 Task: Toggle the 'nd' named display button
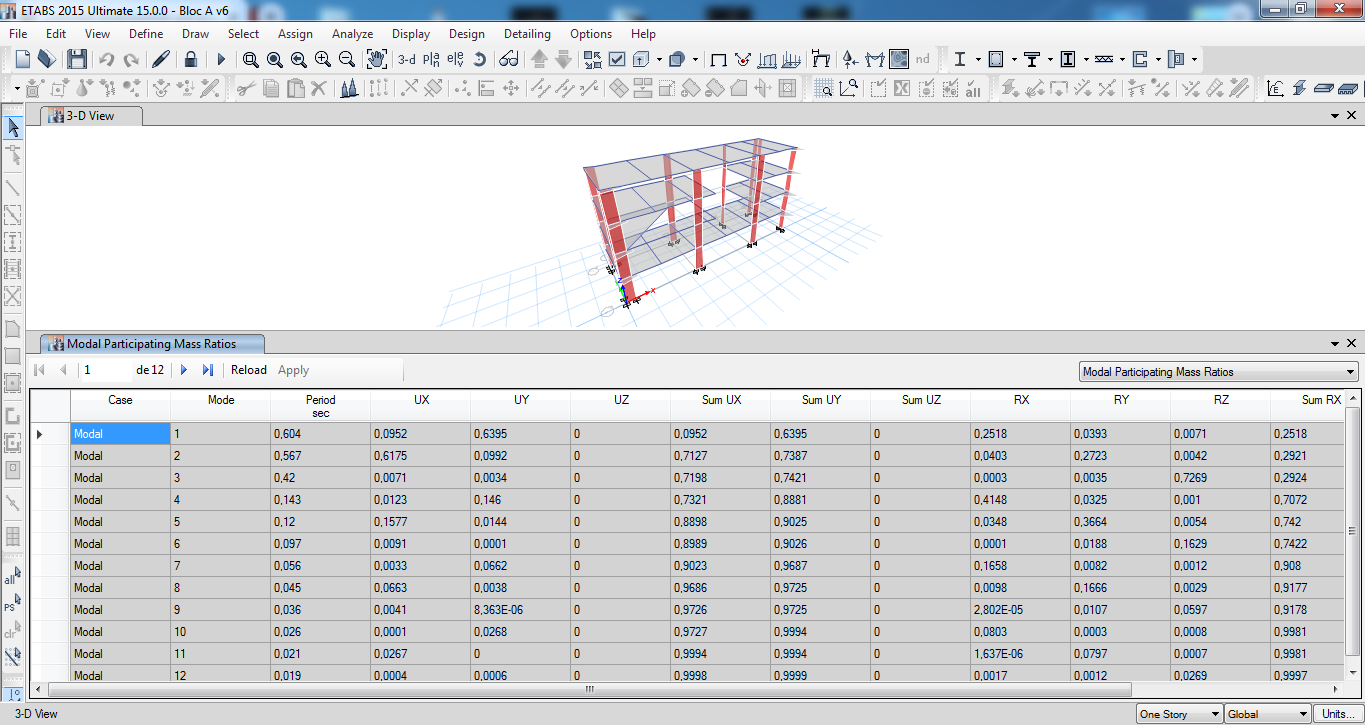tap(923, 59)
